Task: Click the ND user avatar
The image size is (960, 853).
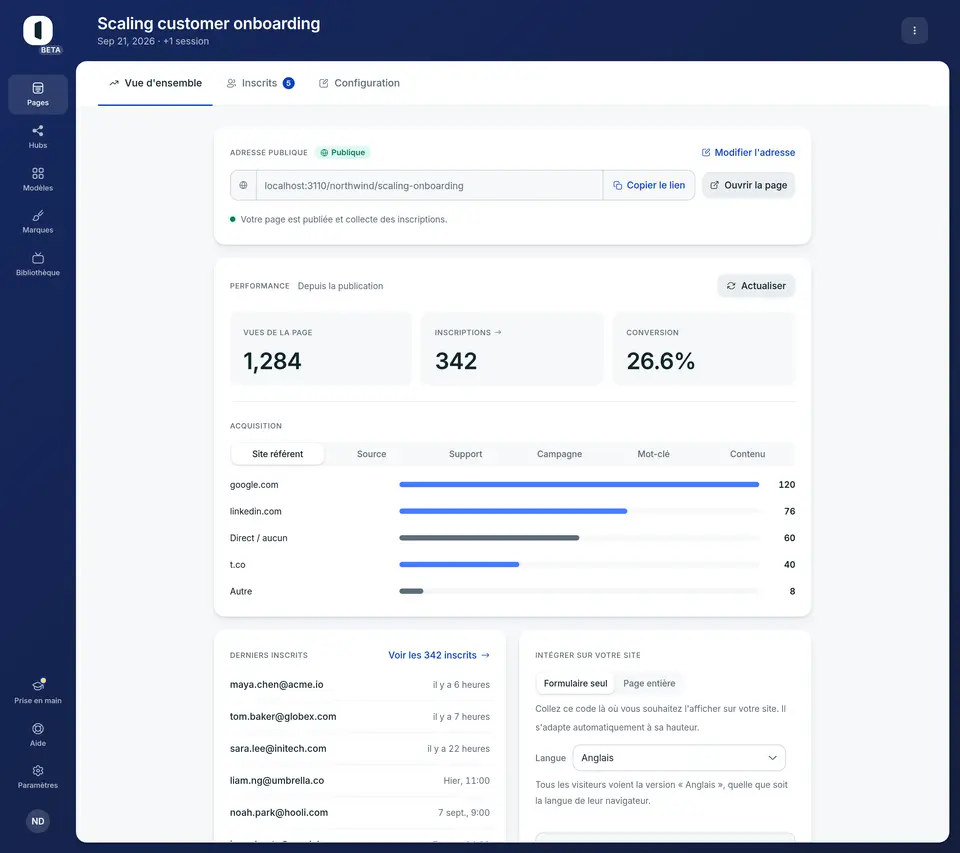Action: point(38,821)
